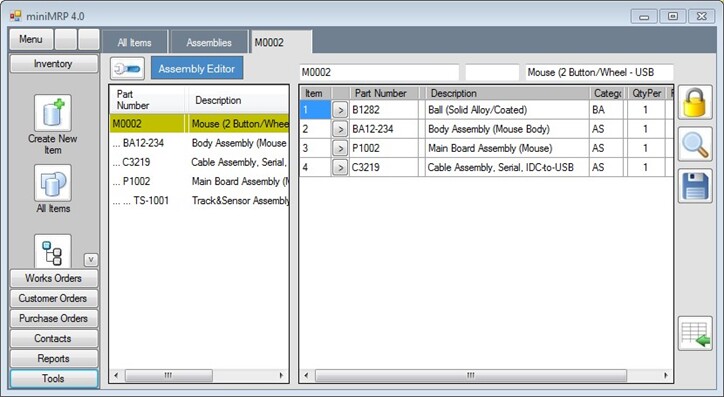Click the wrench tool icon button

pos(127,69)
